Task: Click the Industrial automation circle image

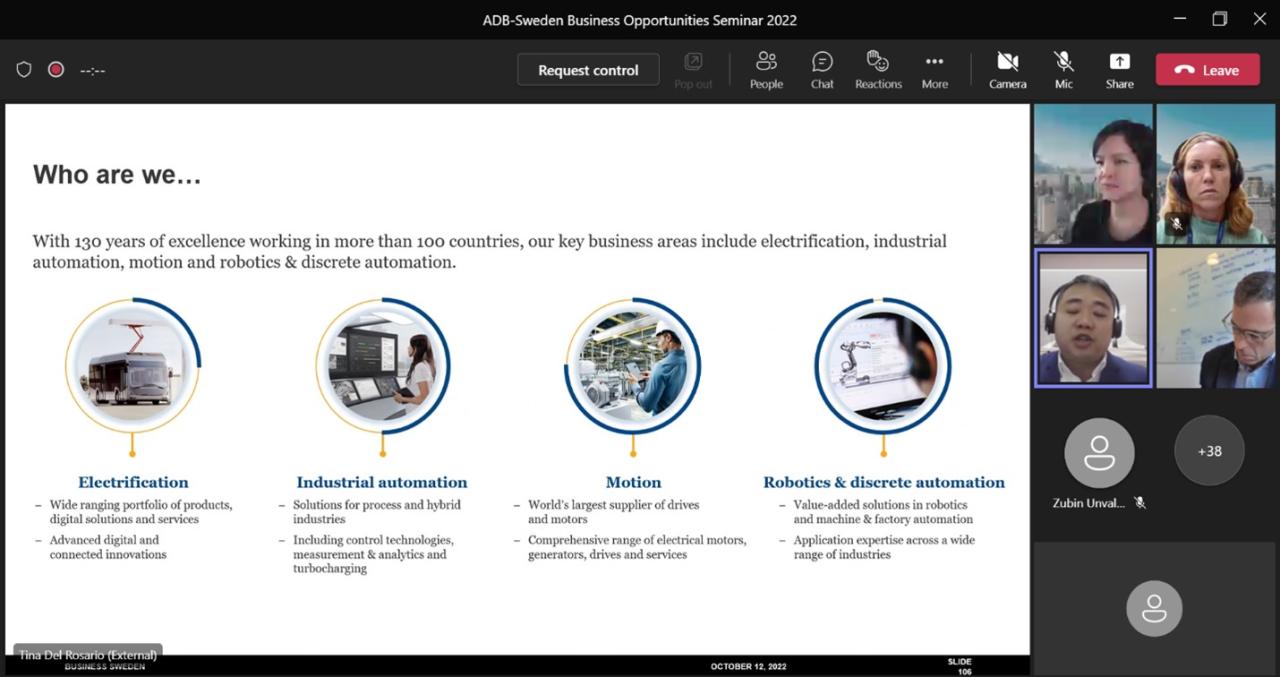Action: (x=382, y=365)
